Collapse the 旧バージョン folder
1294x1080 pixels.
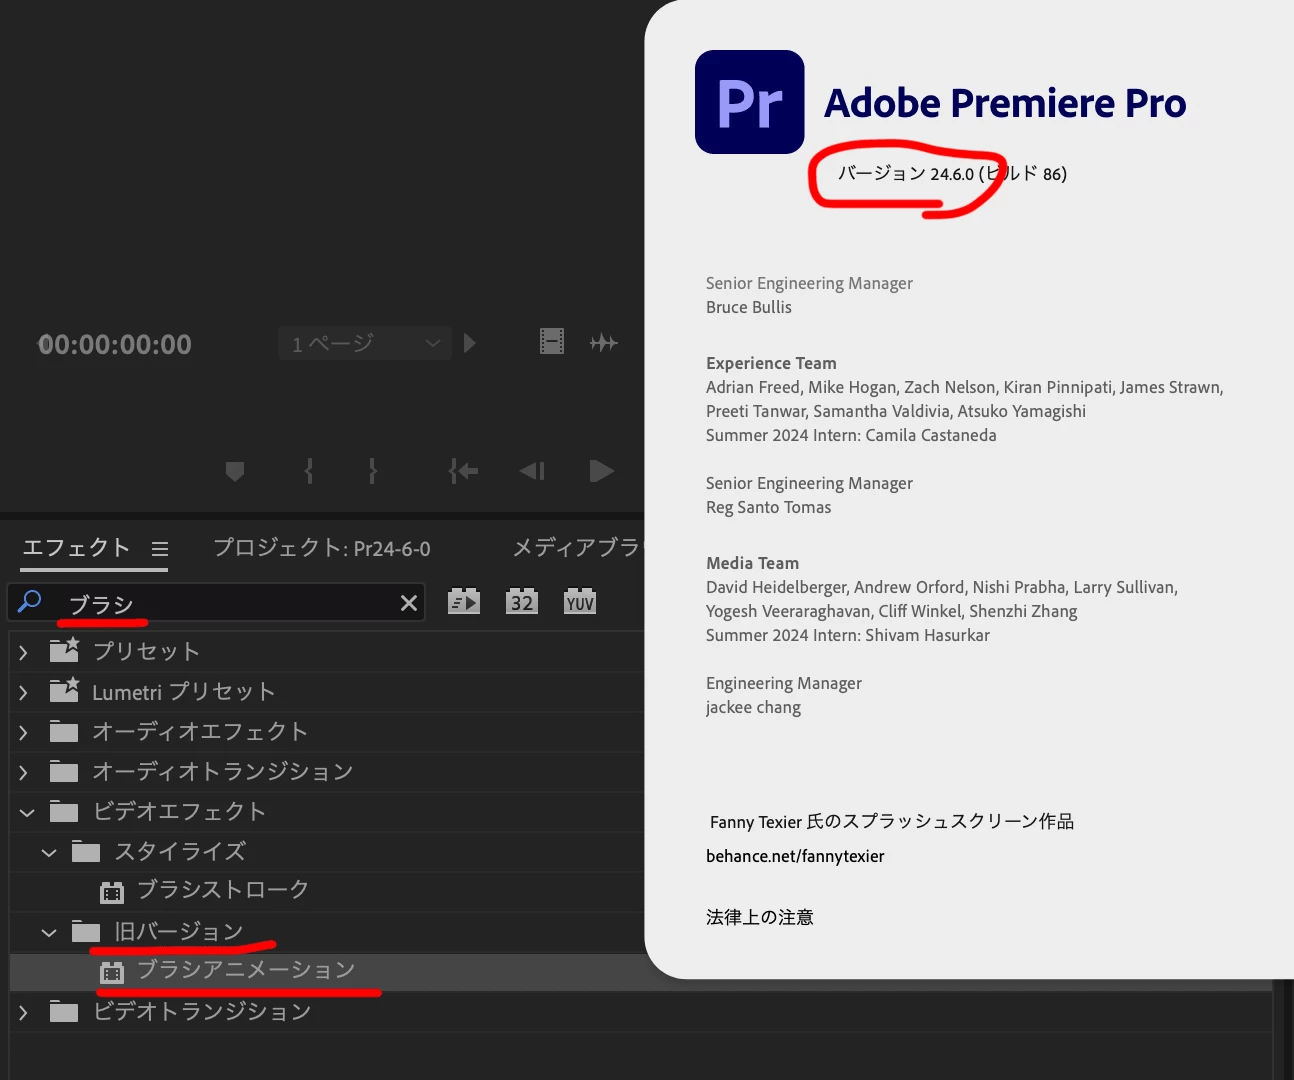pyautogui.click(x=49, y=932)
